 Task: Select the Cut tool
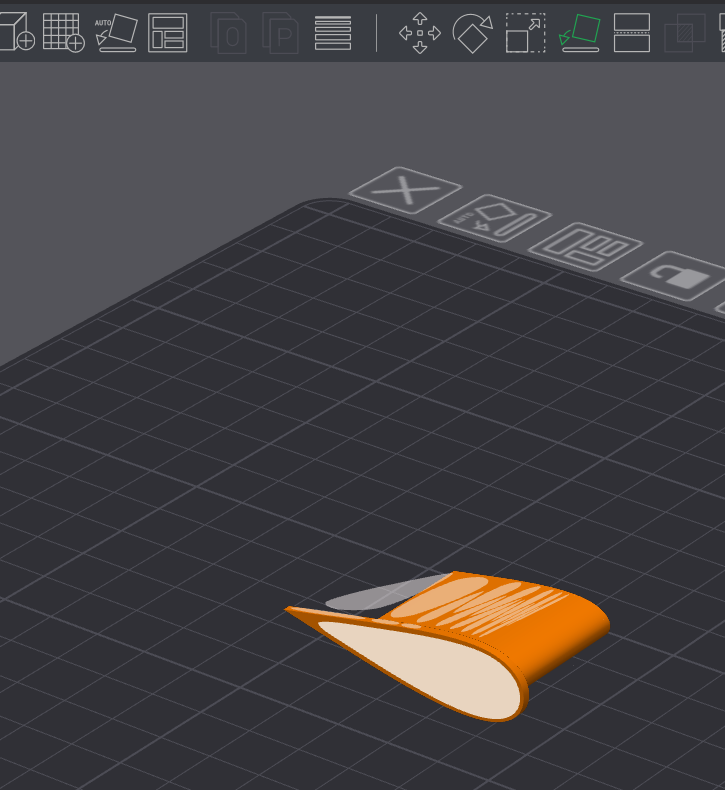(x=632, y=33)
